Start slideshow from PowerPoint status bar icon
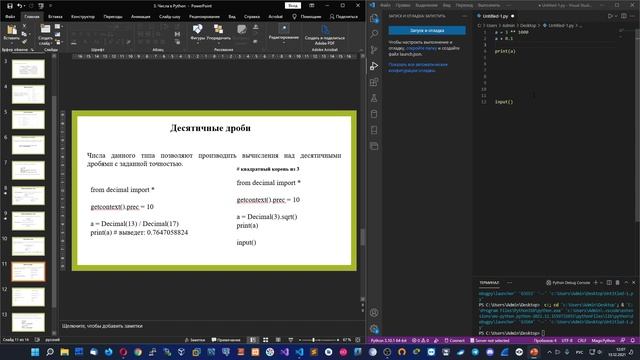 [x=291, y=340]
